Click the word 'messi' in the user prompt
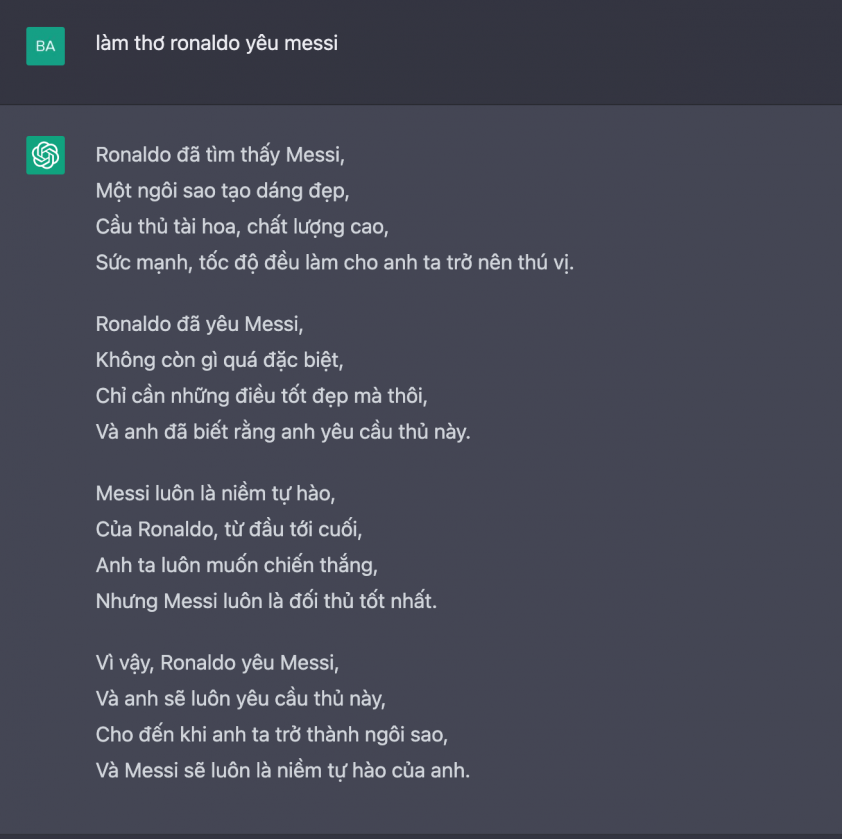 pyautogui.click(x=311, y=44)
